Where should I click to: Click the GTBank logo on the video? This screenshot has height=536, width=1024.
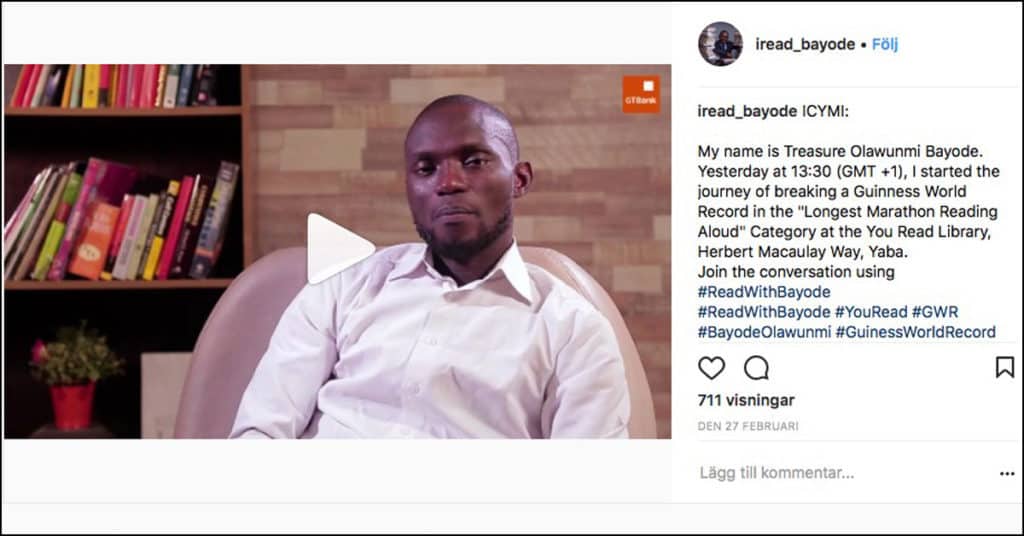click(x=641, y=94)
